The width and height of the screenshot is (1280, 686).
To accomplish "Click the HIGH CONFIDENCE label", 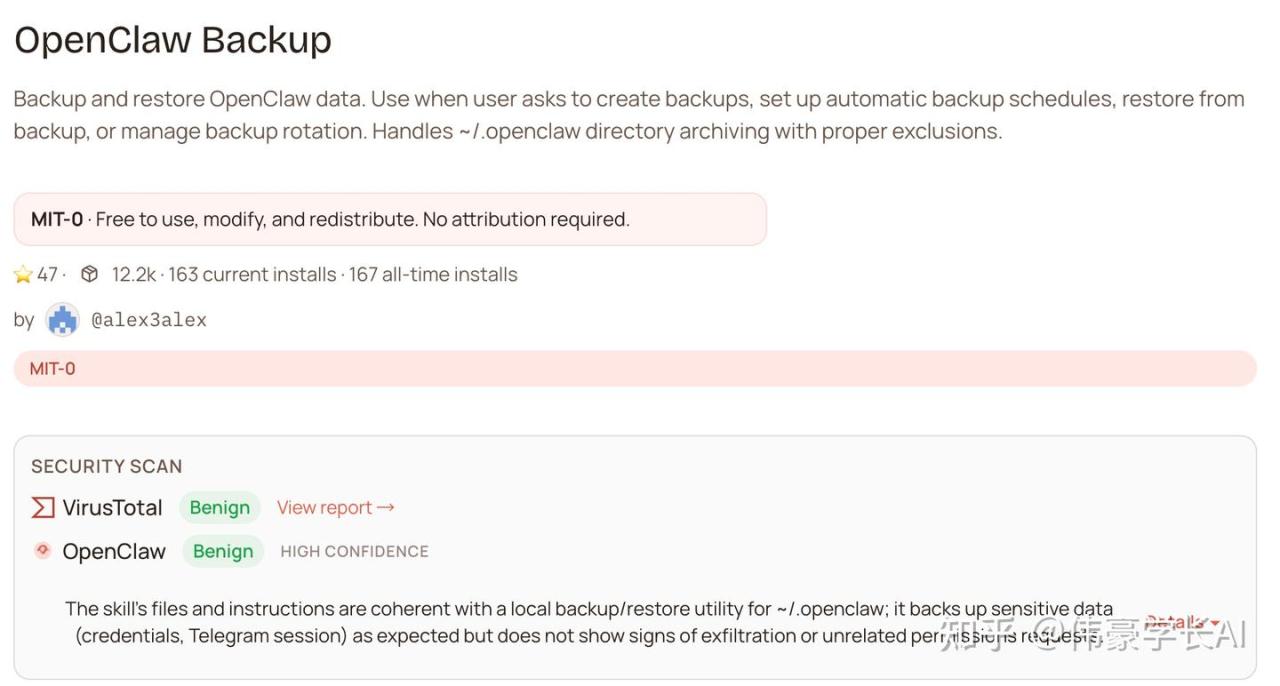I will [x=354, y=551].
